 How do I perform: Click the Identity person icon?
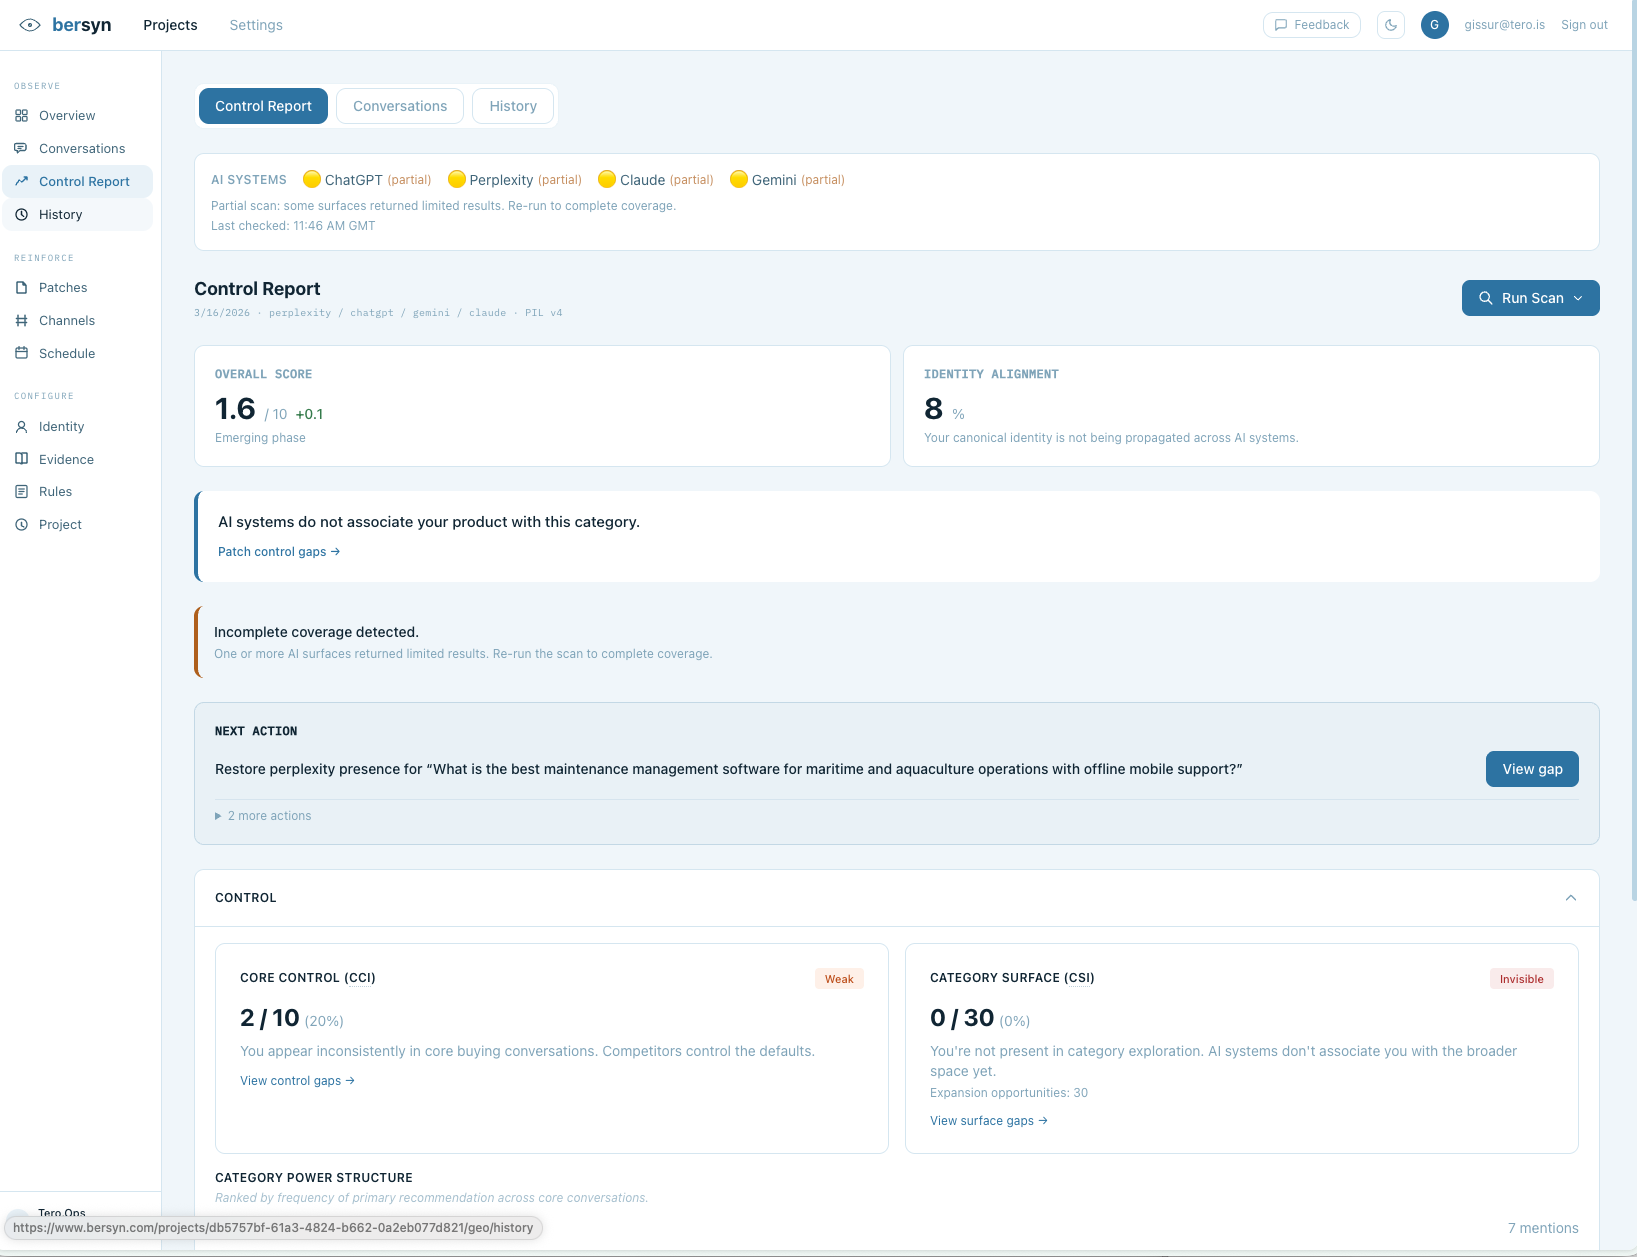tap(21, 426)
